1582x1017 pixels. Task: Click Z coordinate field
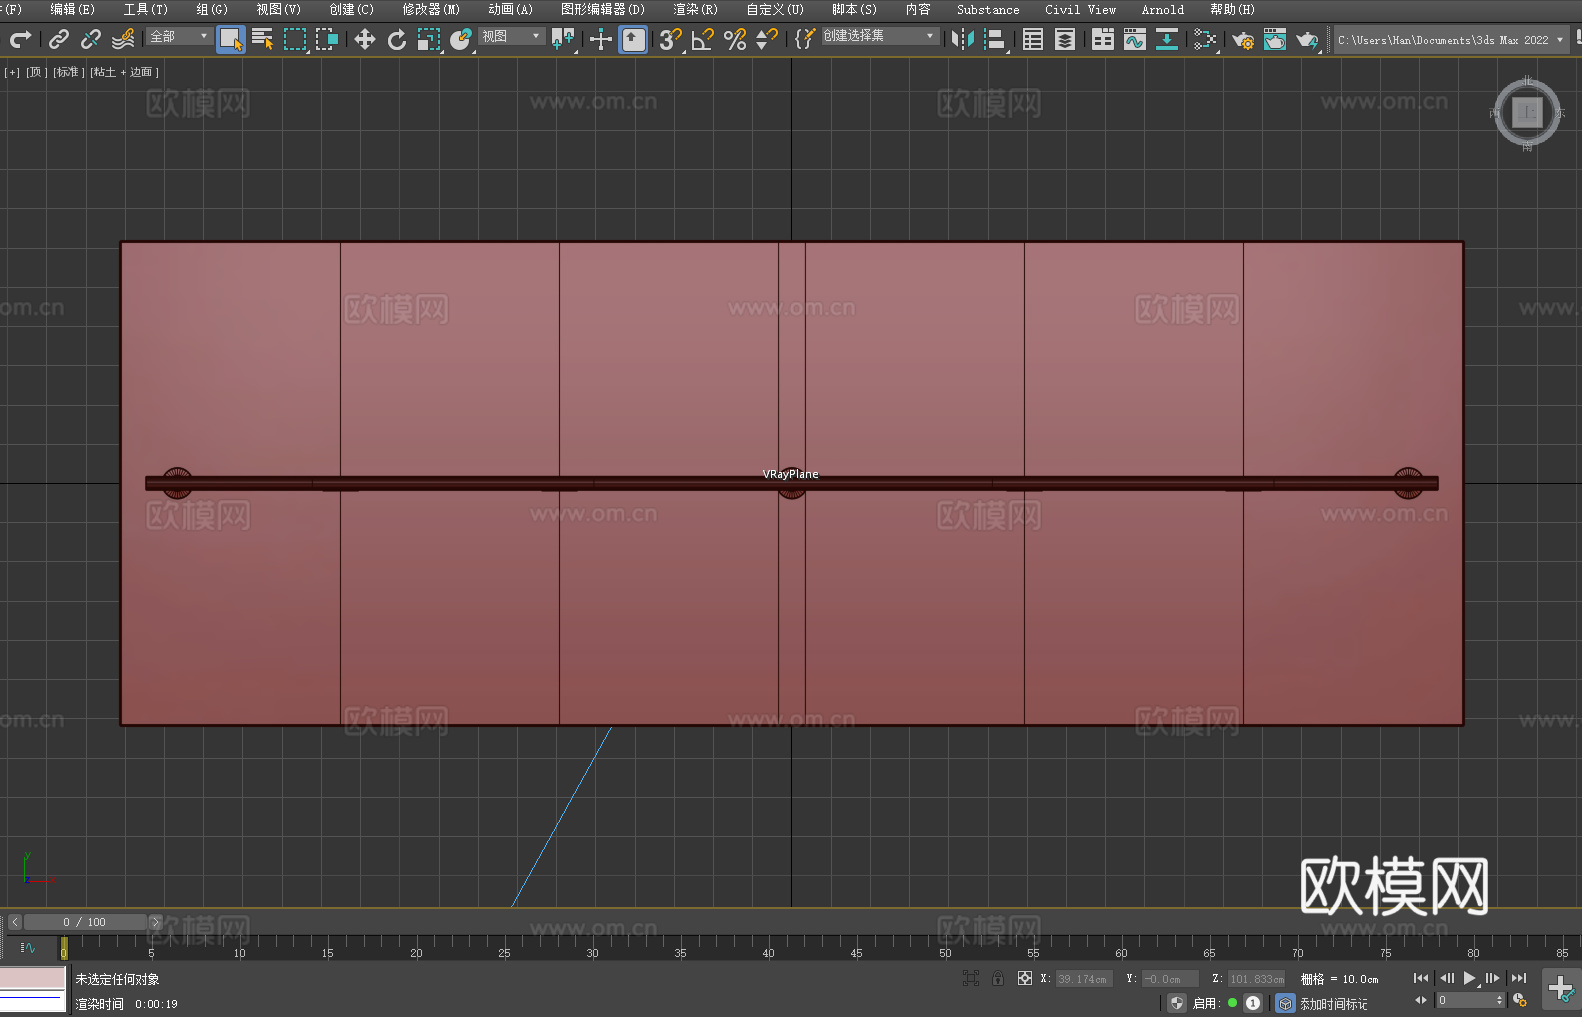click(x=1256, y=979)
